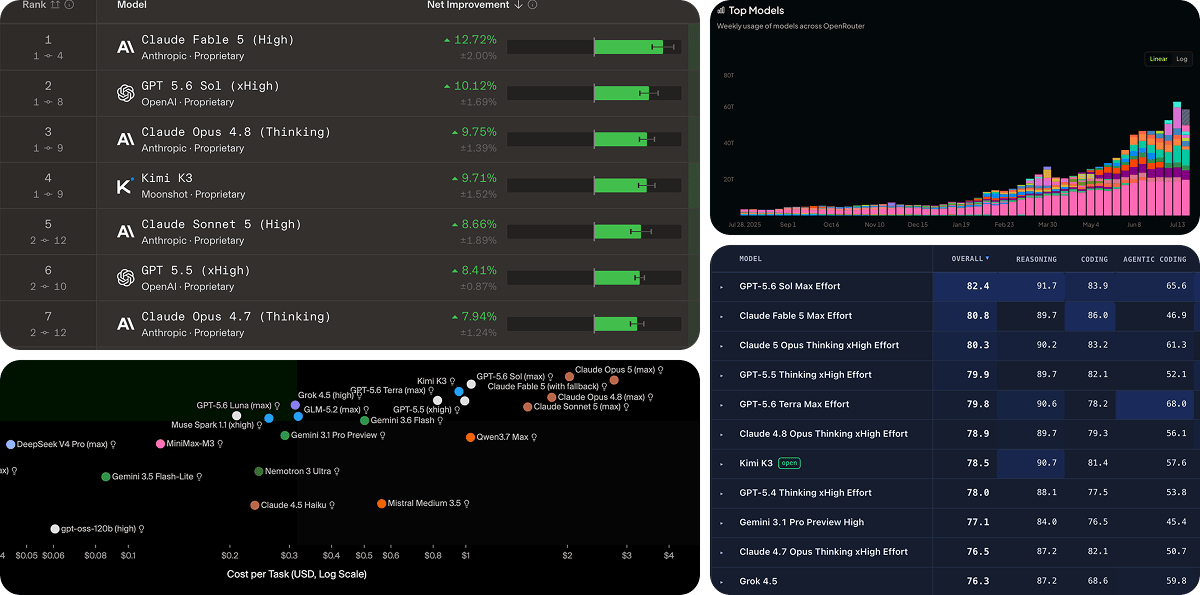The height and width of the screenshot is (595, 1200).
Task: Click the Weekly usage of models across OpenRouter subtitle
Action: pos(791,26)
